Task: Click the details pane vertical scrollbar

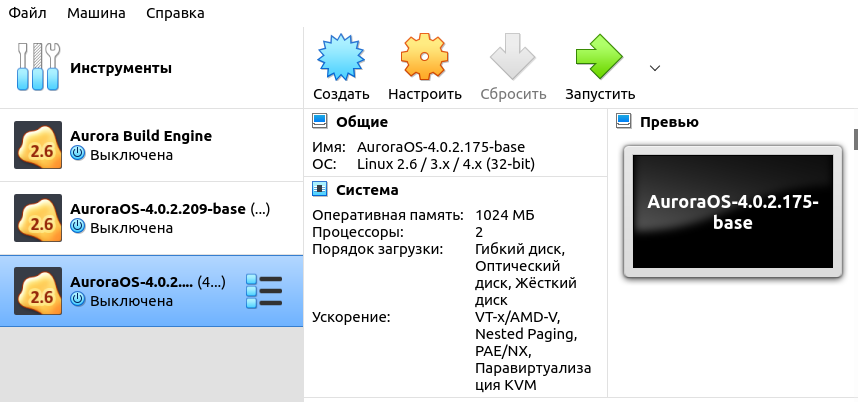Action: (x=855, y=139)
